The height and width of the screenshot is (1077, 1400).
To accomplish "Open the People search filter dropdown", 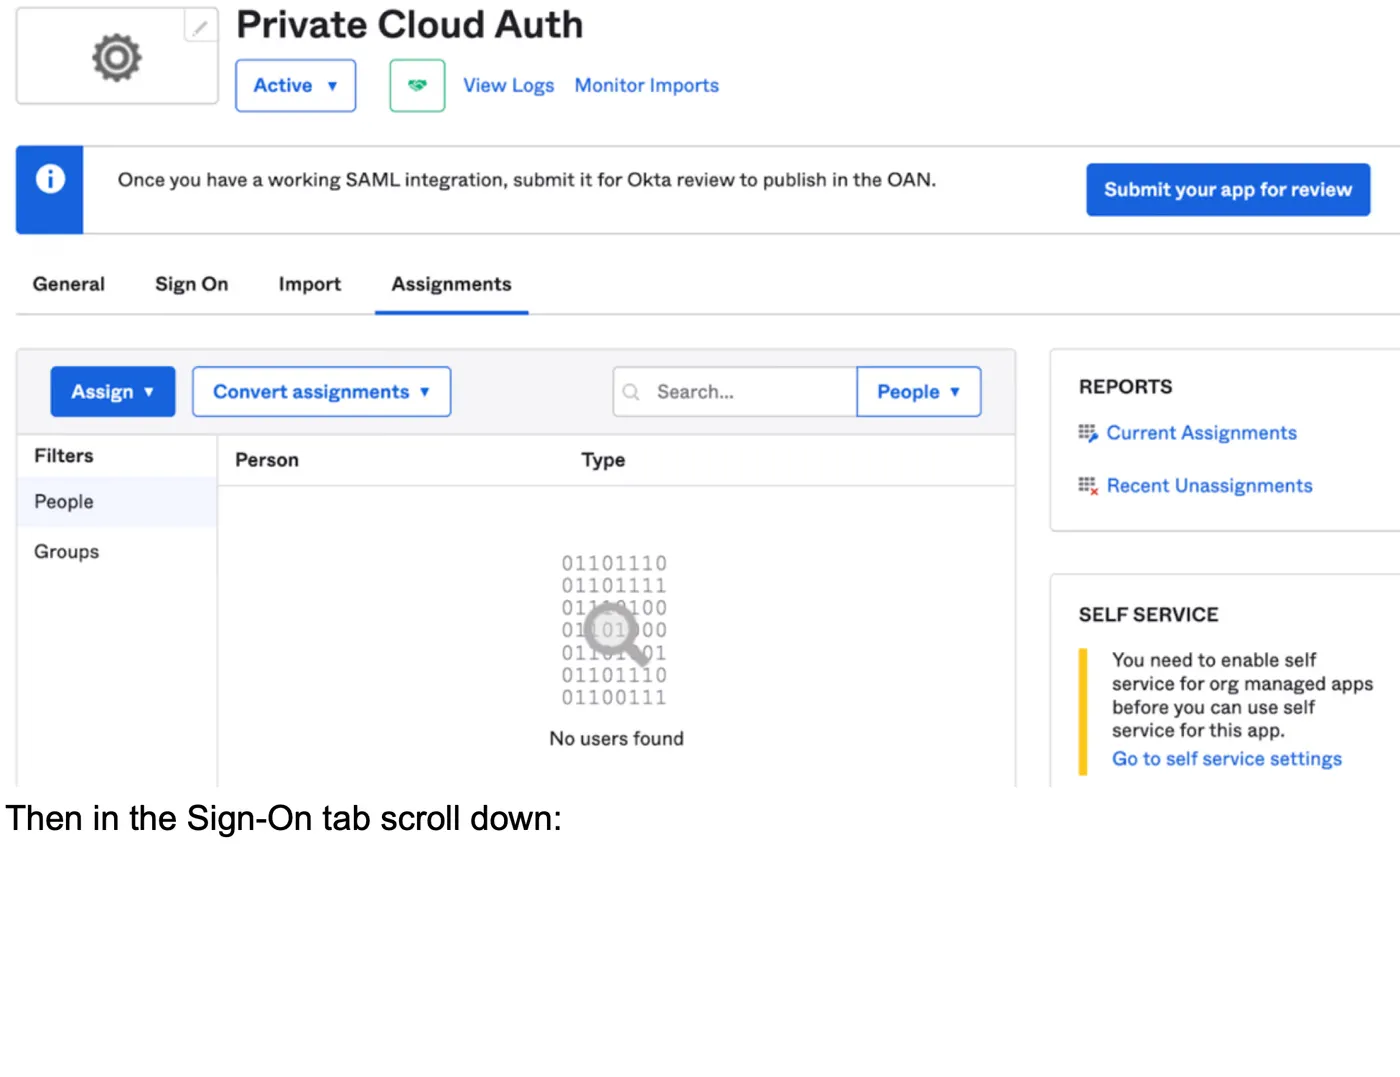I will click(919, 392).
